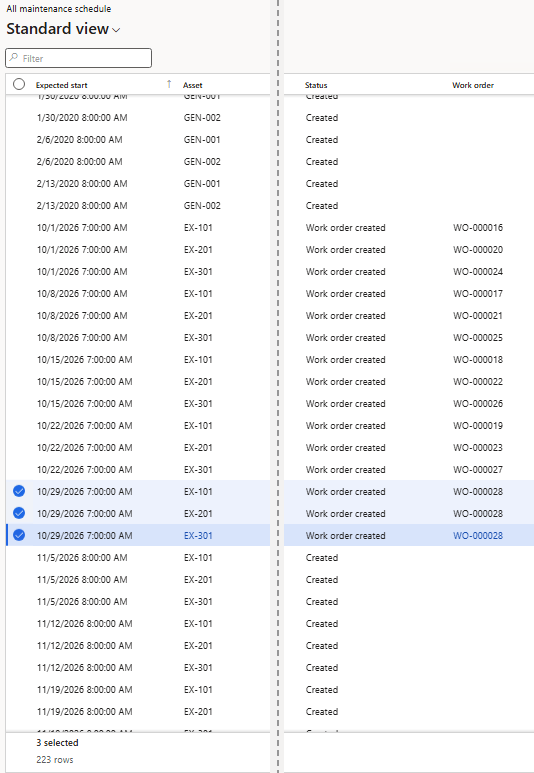
Task: Select EX-201 asset on 11/5/2026 row
Action: coord(198,579)
